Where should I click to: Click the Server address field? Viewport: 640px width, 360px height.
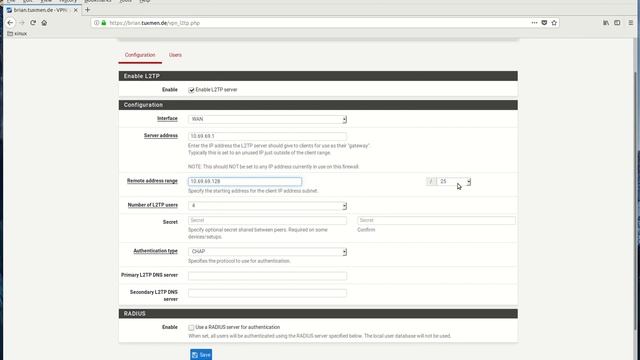267,136
